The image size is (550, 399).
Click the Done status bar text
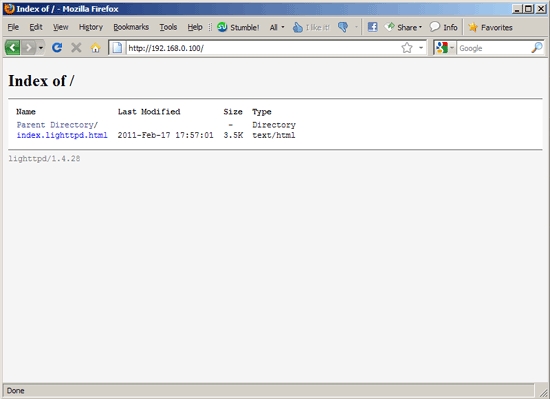pos(15,391)
